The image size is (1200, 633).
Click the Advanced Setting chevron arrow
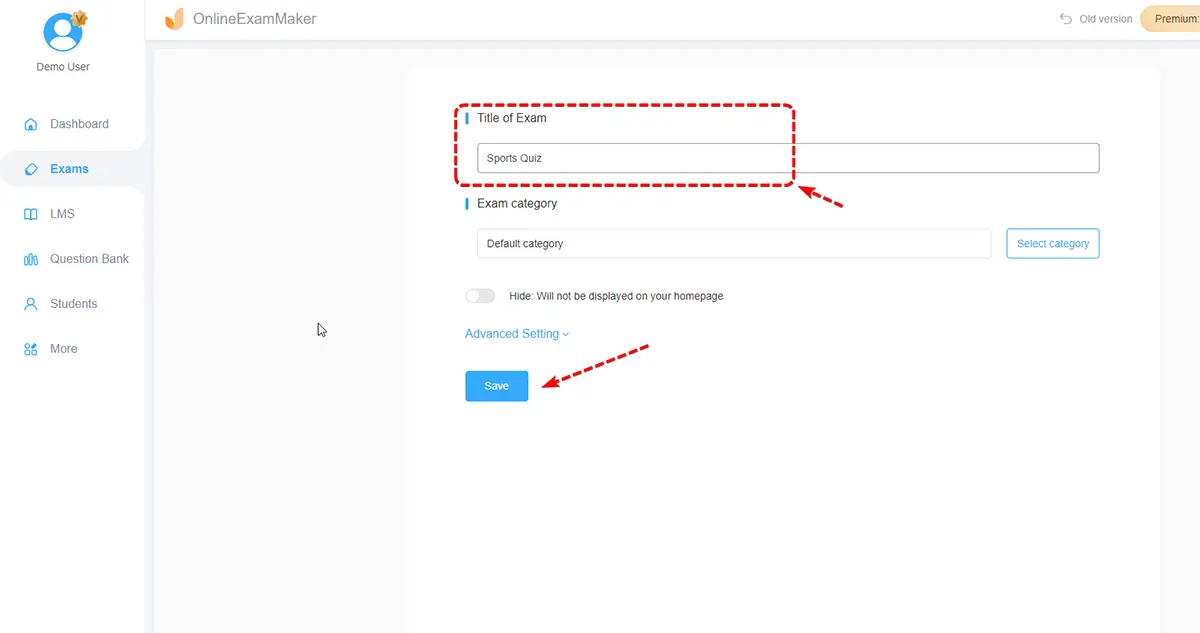point(566,335)
